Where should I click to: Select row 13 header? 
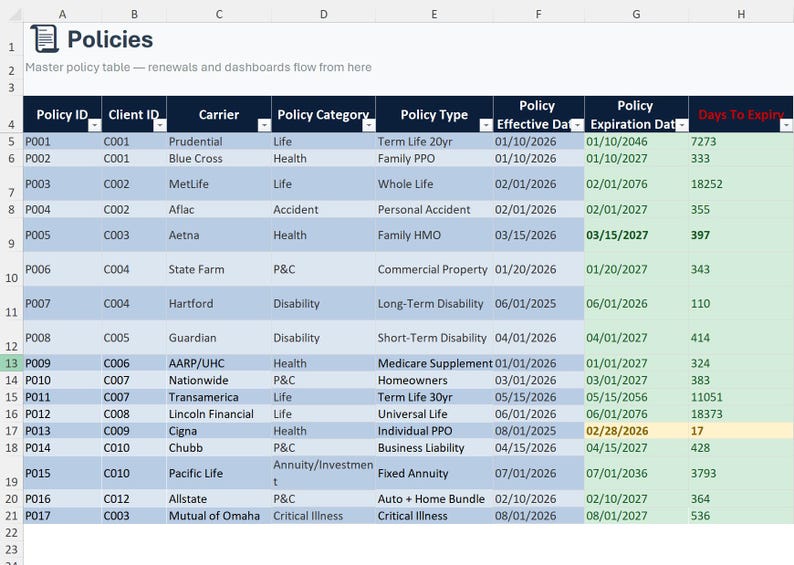[11, 363]
